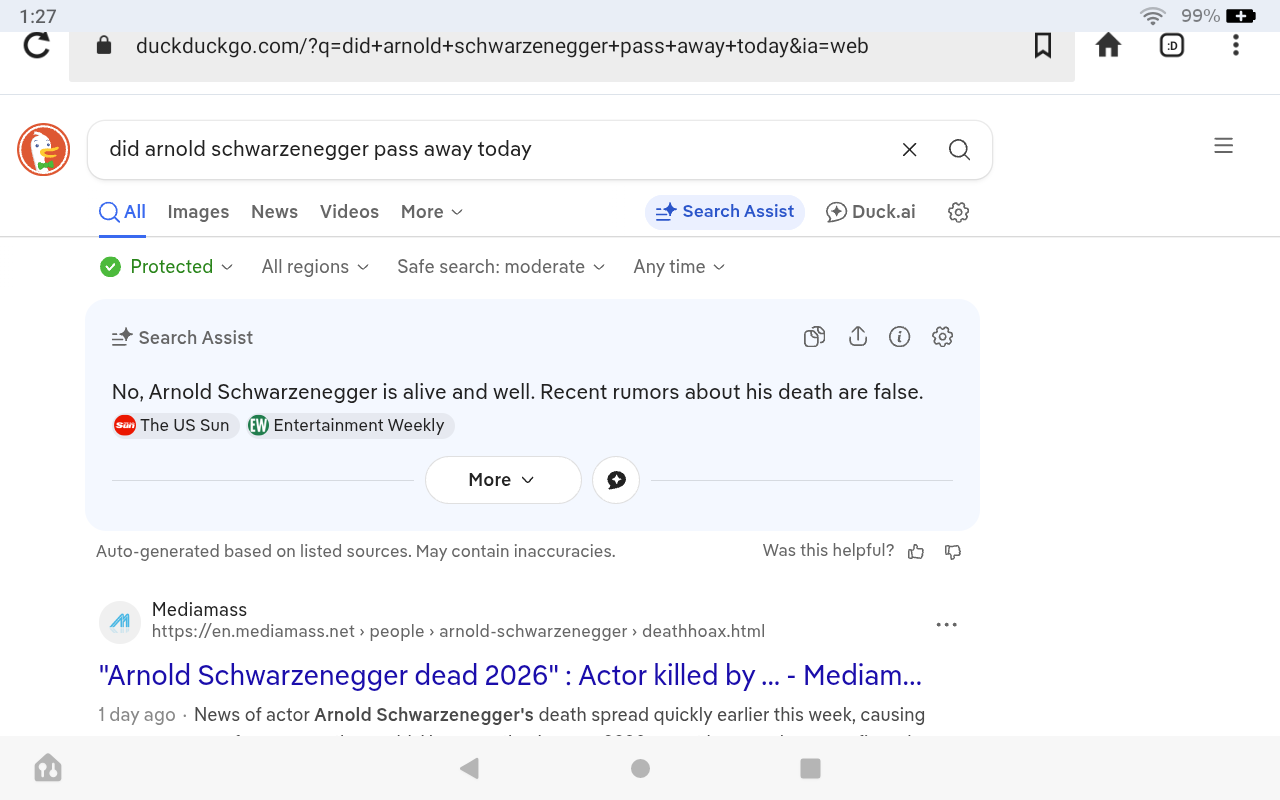The image size is (1280, 800).
Task: Mark the answer as helpful with thumbs up
Action: 916,552
